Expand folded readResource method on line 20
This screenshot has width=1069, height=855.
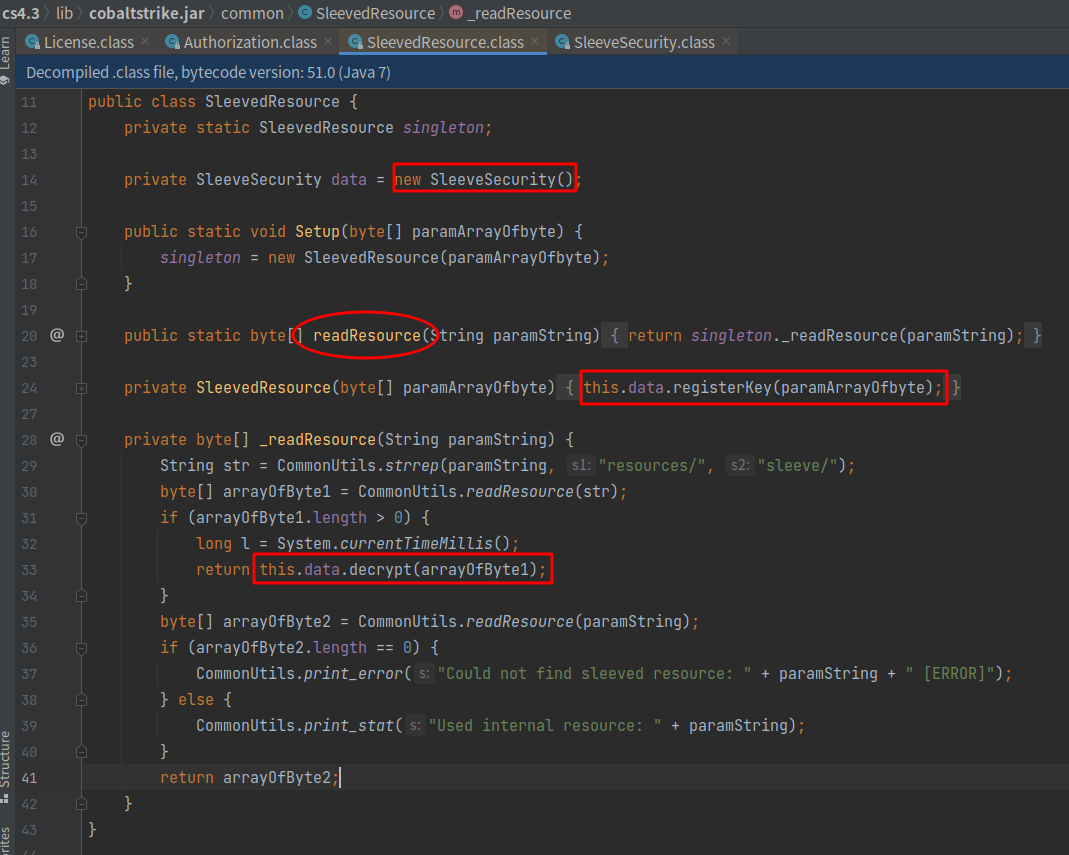81,336
